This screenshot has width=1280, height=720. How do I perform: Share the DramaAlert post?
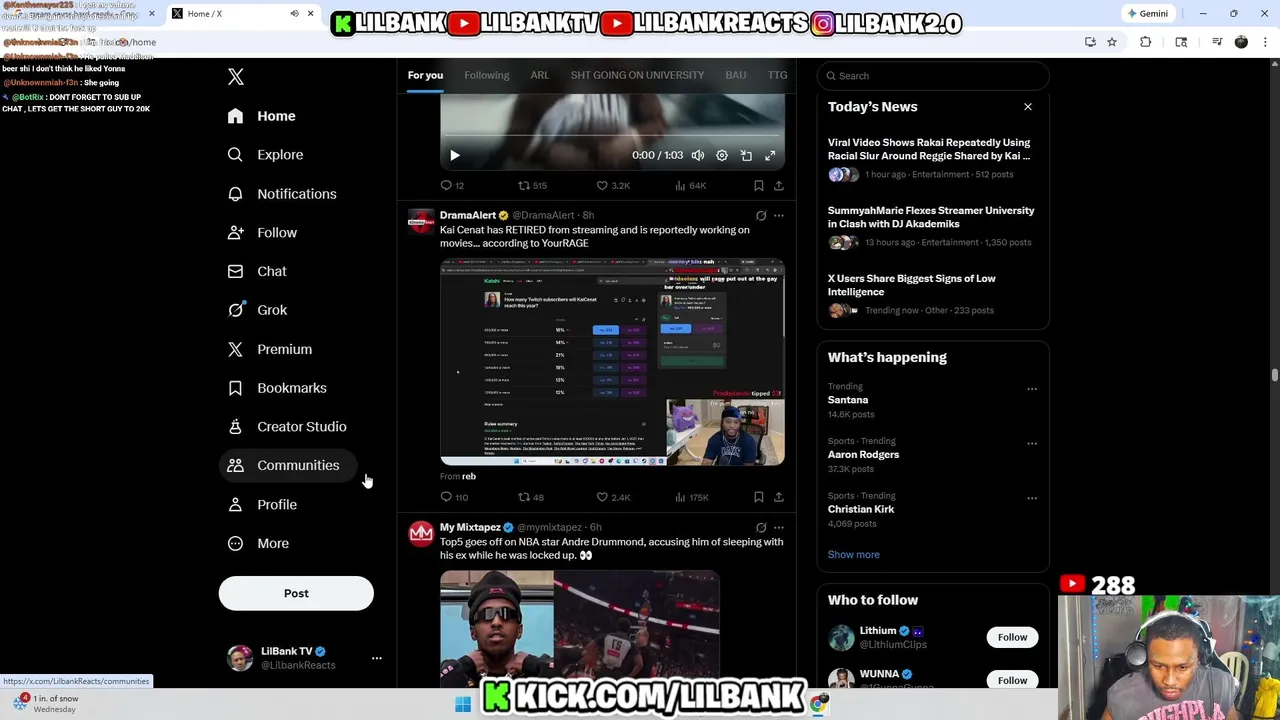point(779,497)
